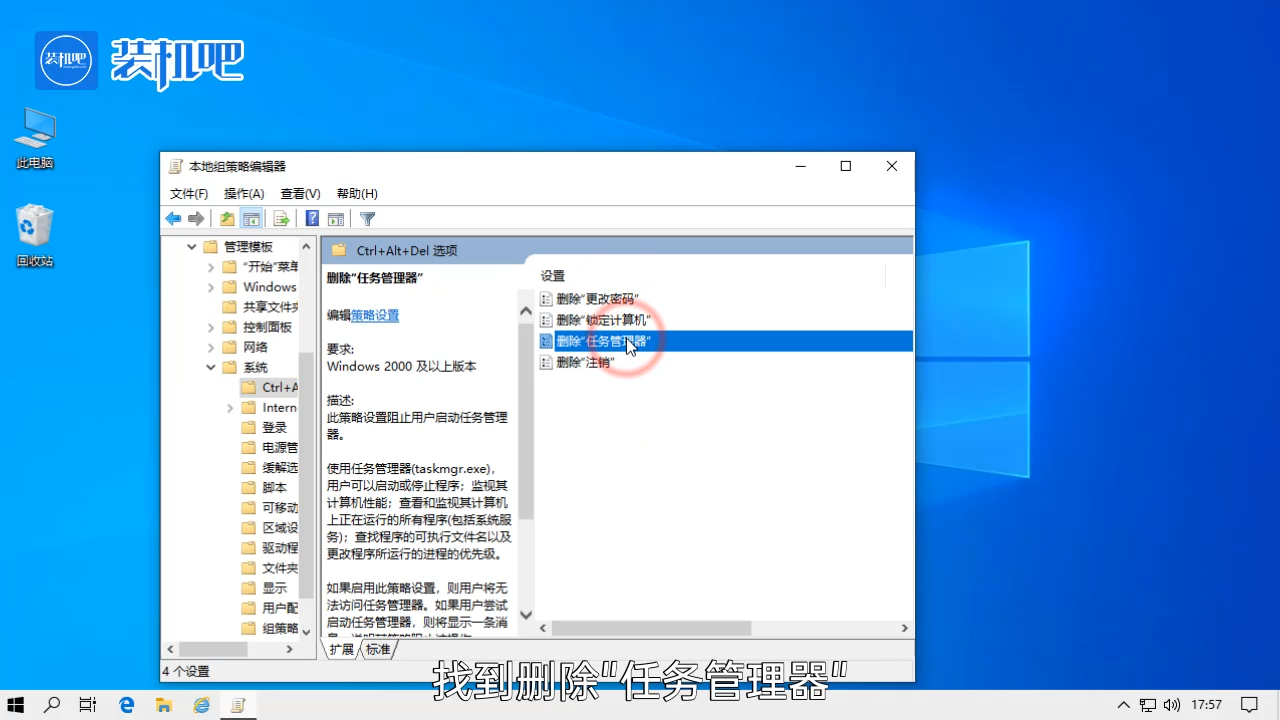The height and width of the screenshot is (720, 1280).
Task: Collapse the 系统 tree node
Action: (x=211, y=367)
